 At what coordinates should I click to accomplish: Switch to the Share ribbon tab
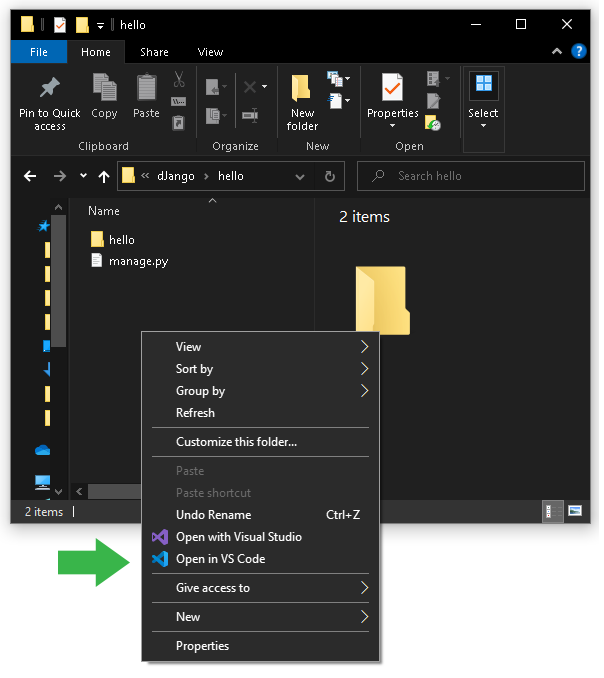coord(155,52)
